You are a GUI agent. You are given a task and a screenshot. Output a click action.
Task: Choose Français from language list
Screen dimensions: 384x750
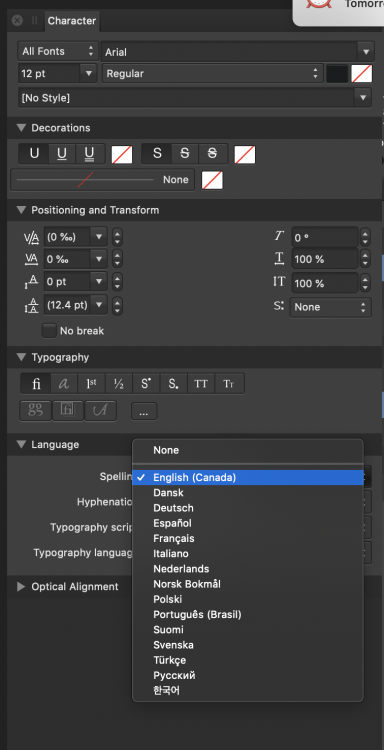pos(248,539)
